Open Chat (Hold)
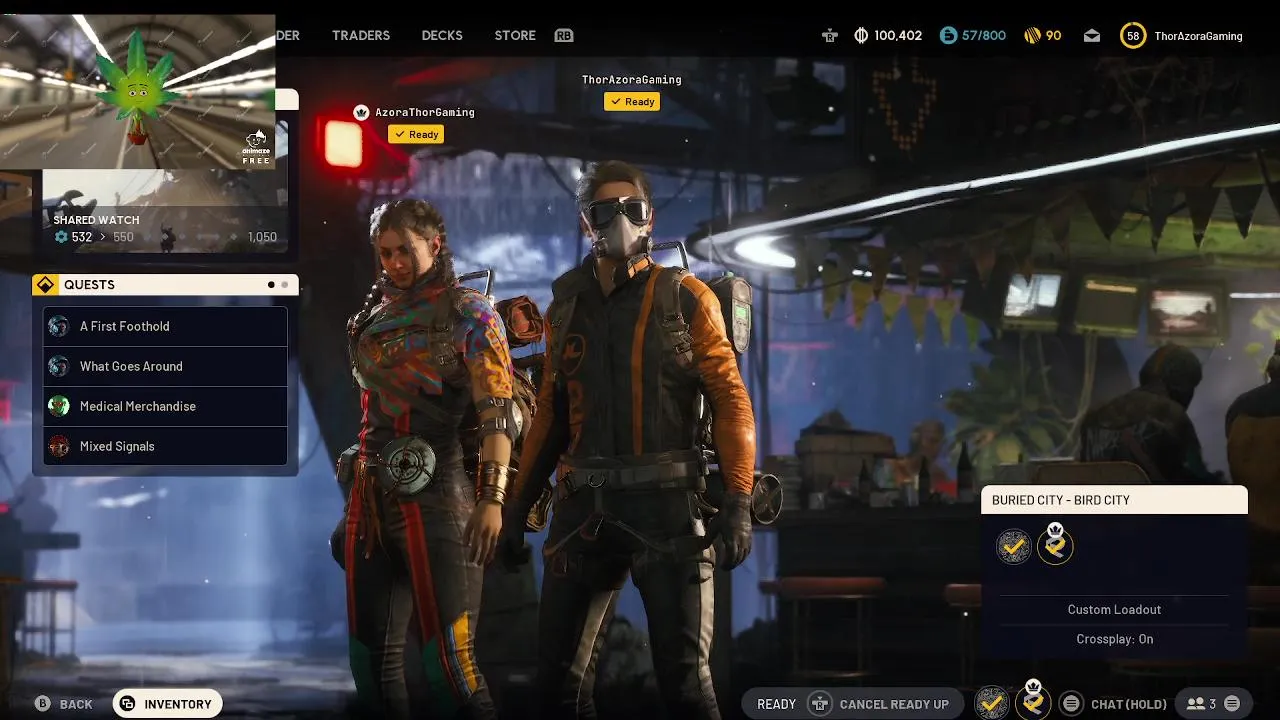The width and height of the screenshot is (1280, 720). coord(1128,704)
